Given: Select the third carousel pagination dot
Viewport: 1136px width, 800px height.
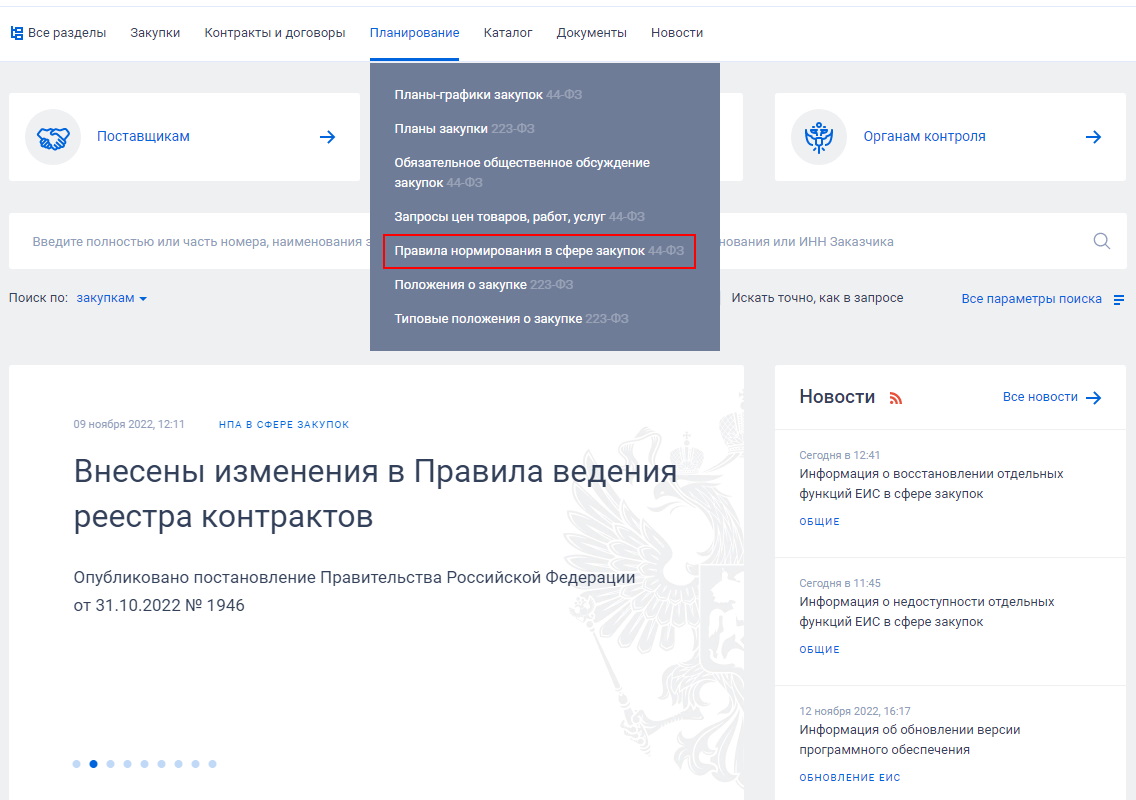Looking at the screenshot, I should pyautogui.click(x=110, y=763).
